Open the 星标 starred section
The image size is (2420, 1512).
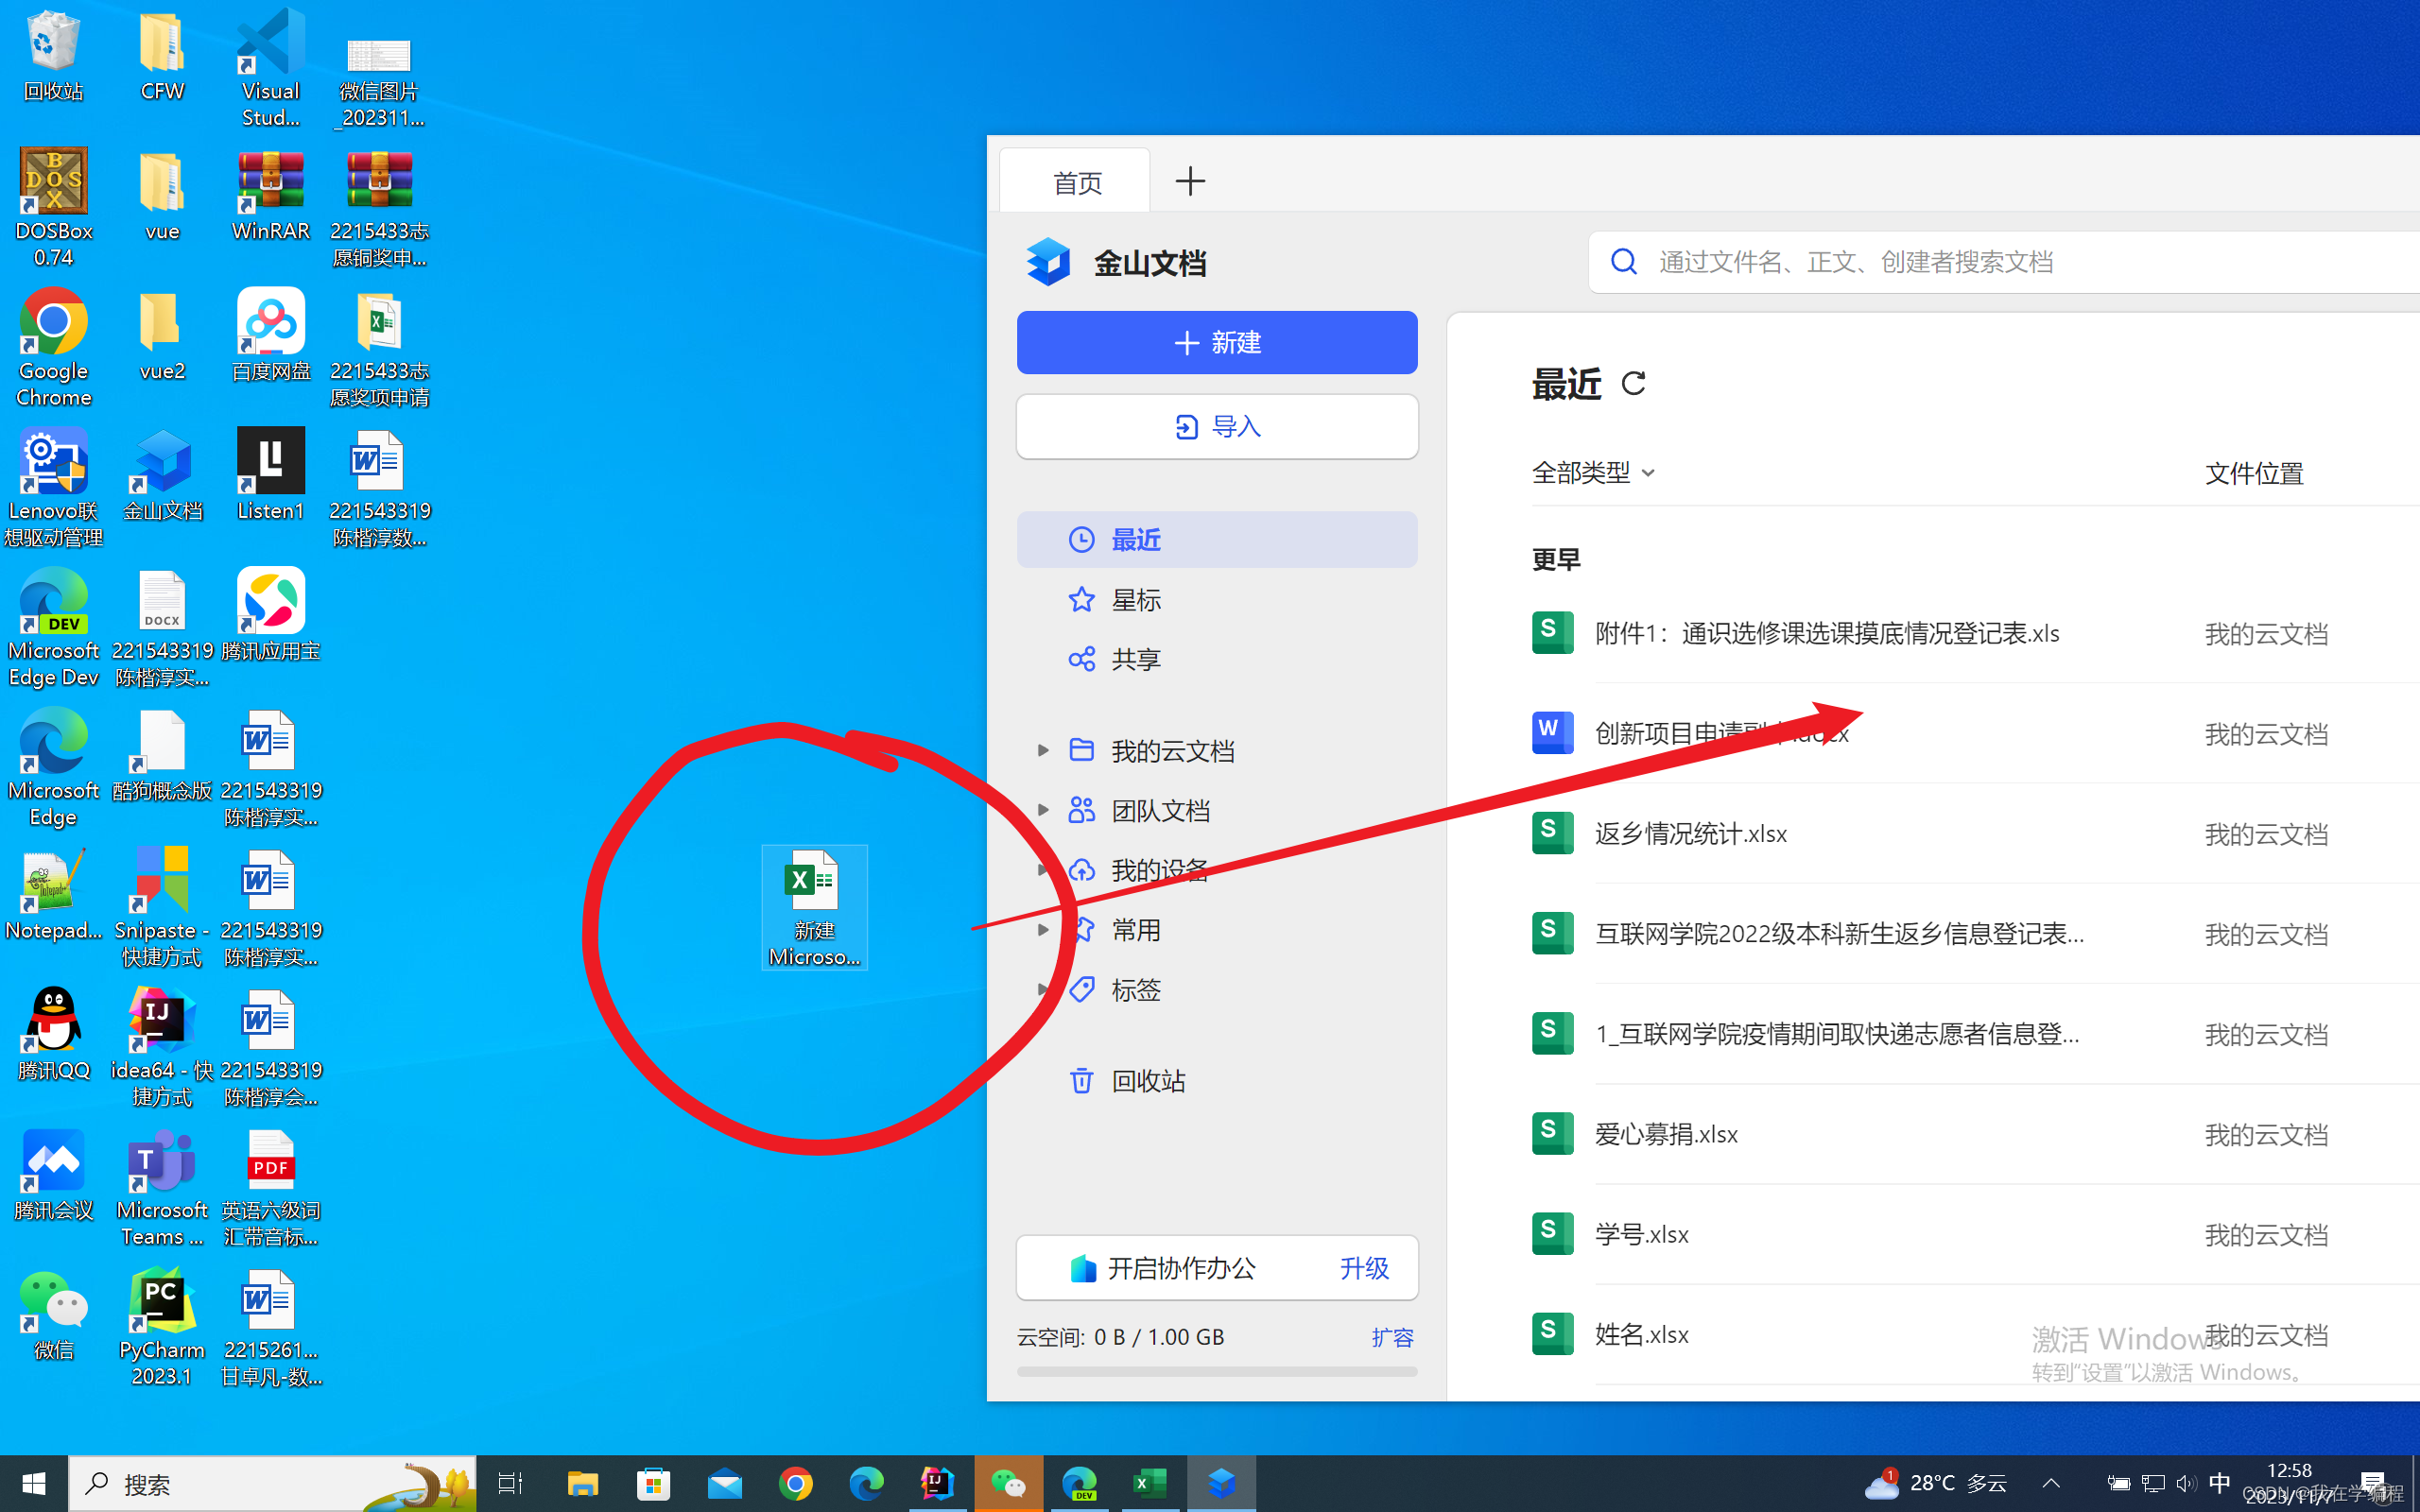click(x=1135, y=600)
